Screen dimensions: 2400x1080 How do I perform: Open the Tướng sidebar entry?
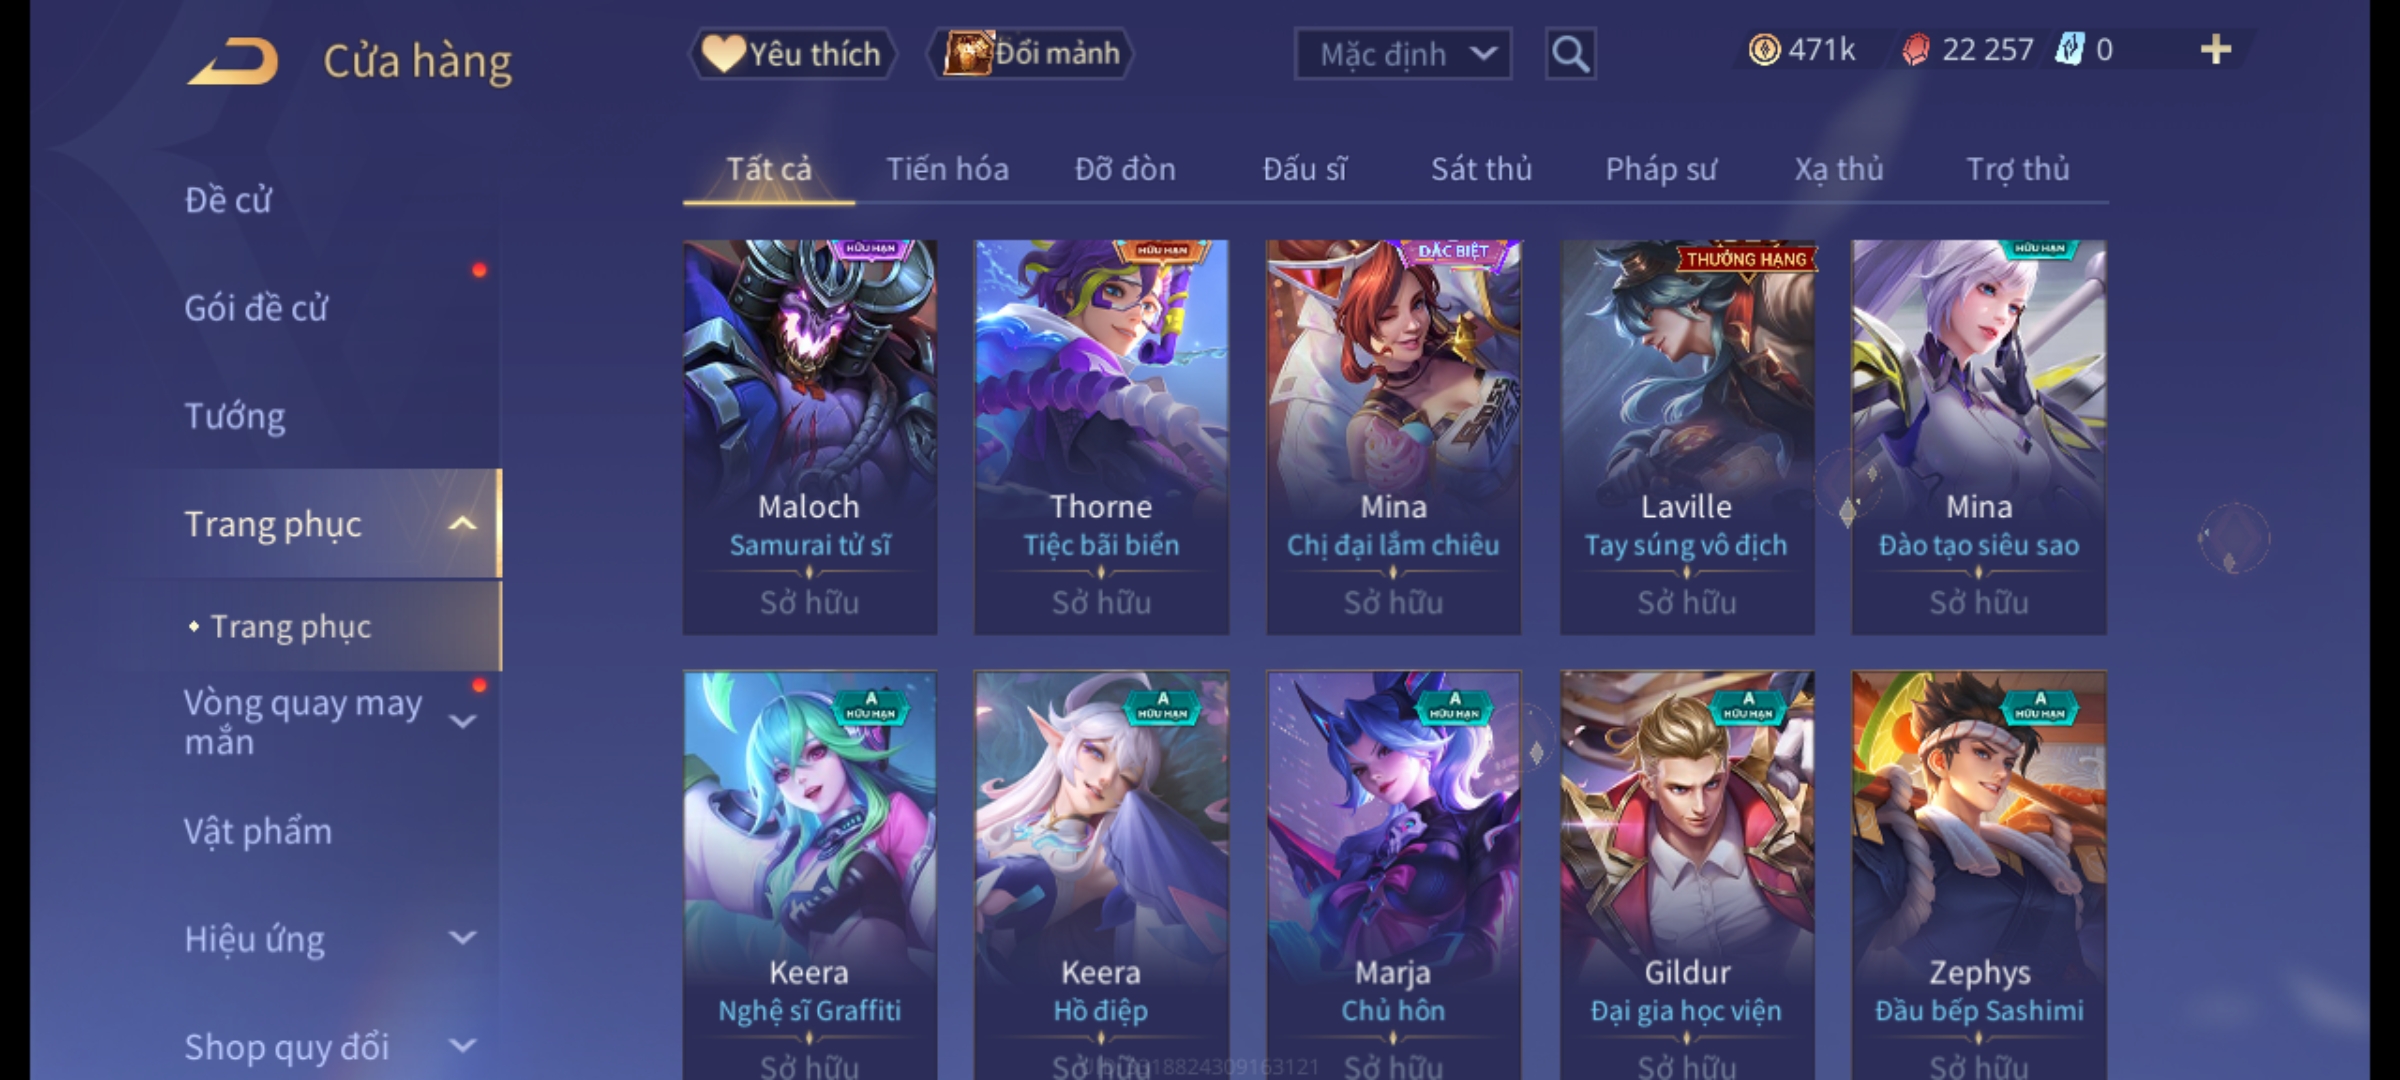[235, 416]
